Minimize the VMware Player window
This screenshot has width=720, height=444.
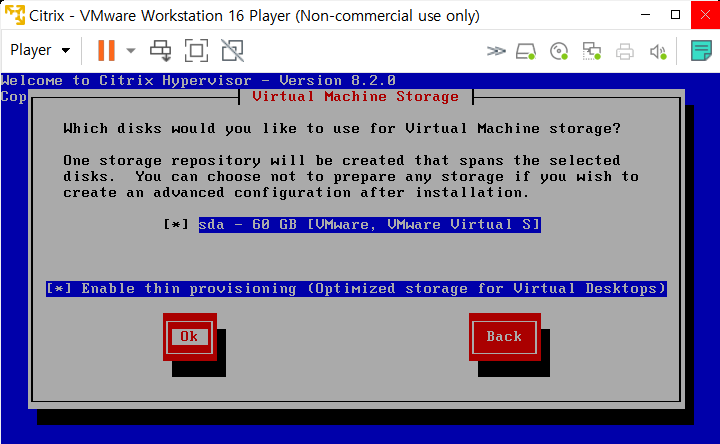(645, 15)
